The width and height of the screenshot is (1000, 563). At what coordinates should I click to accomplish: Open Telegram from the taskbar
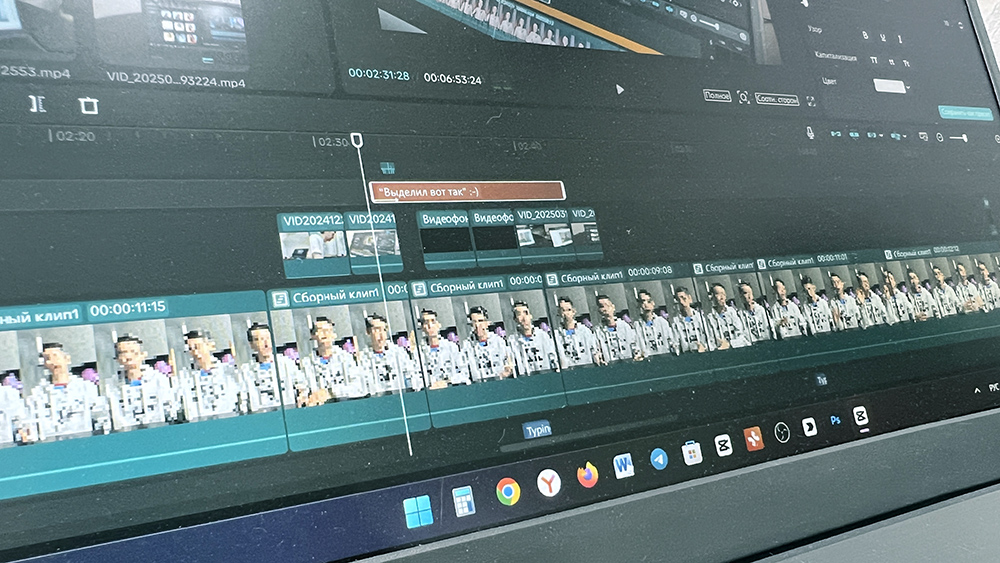[658, 458]
